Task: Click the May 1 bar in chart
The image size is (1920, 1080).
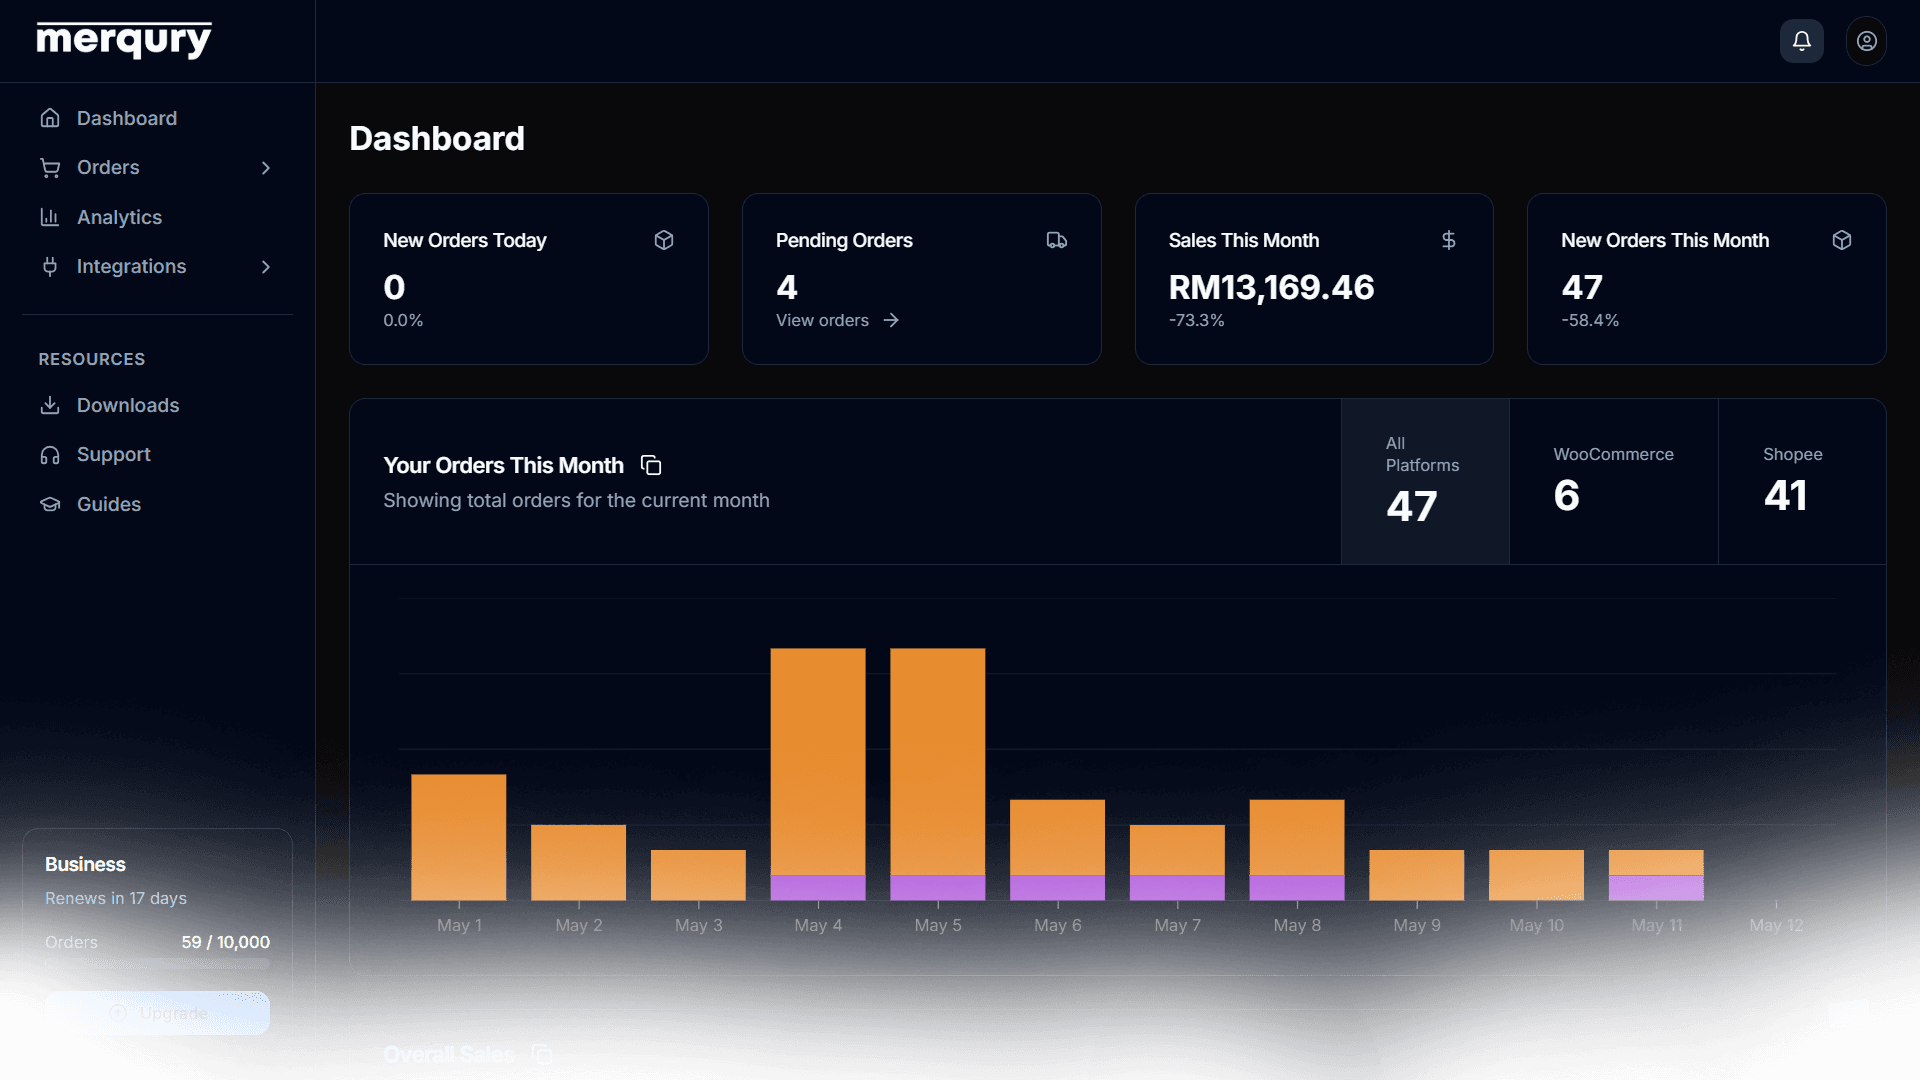Action: coord(459,837)
